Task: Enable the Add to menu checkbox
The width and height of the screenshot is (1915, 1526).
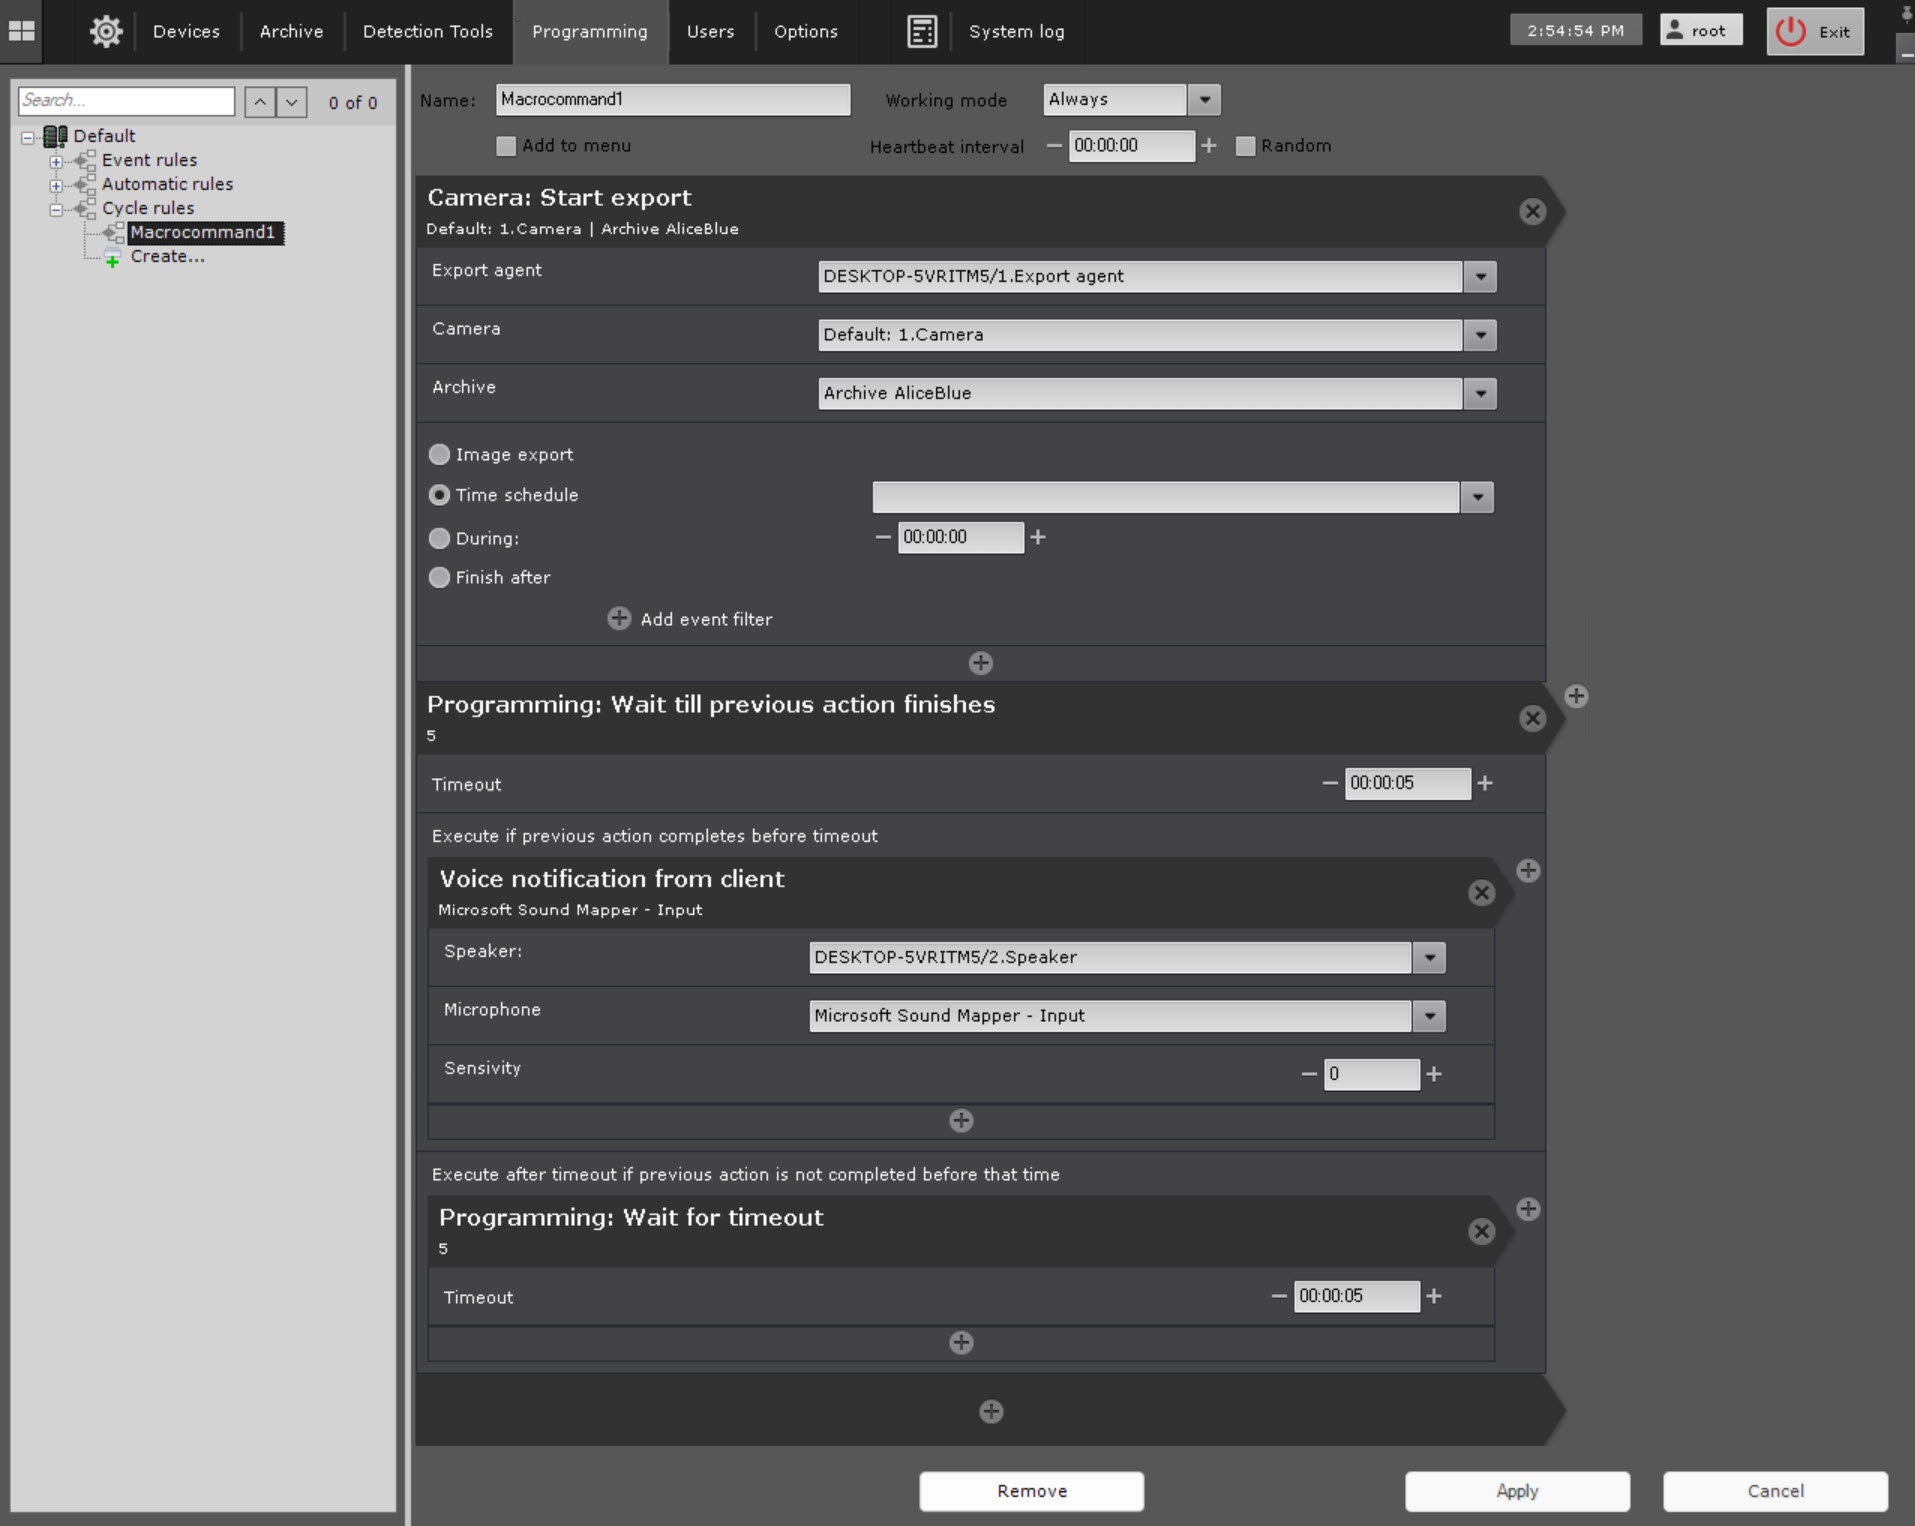Action: click(506, 146)
